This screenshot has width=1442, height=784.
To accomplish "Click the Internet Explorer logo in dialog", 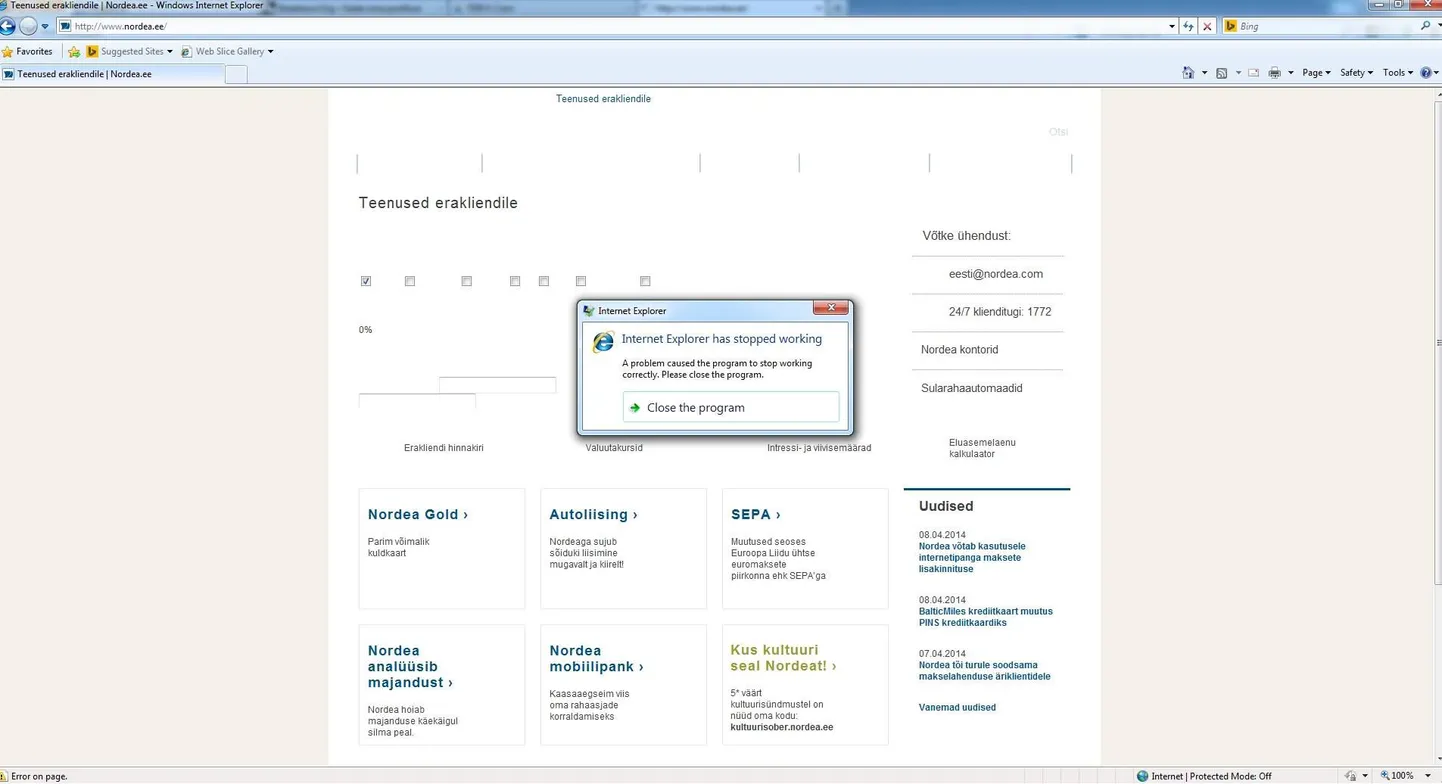I will point(602,342).
